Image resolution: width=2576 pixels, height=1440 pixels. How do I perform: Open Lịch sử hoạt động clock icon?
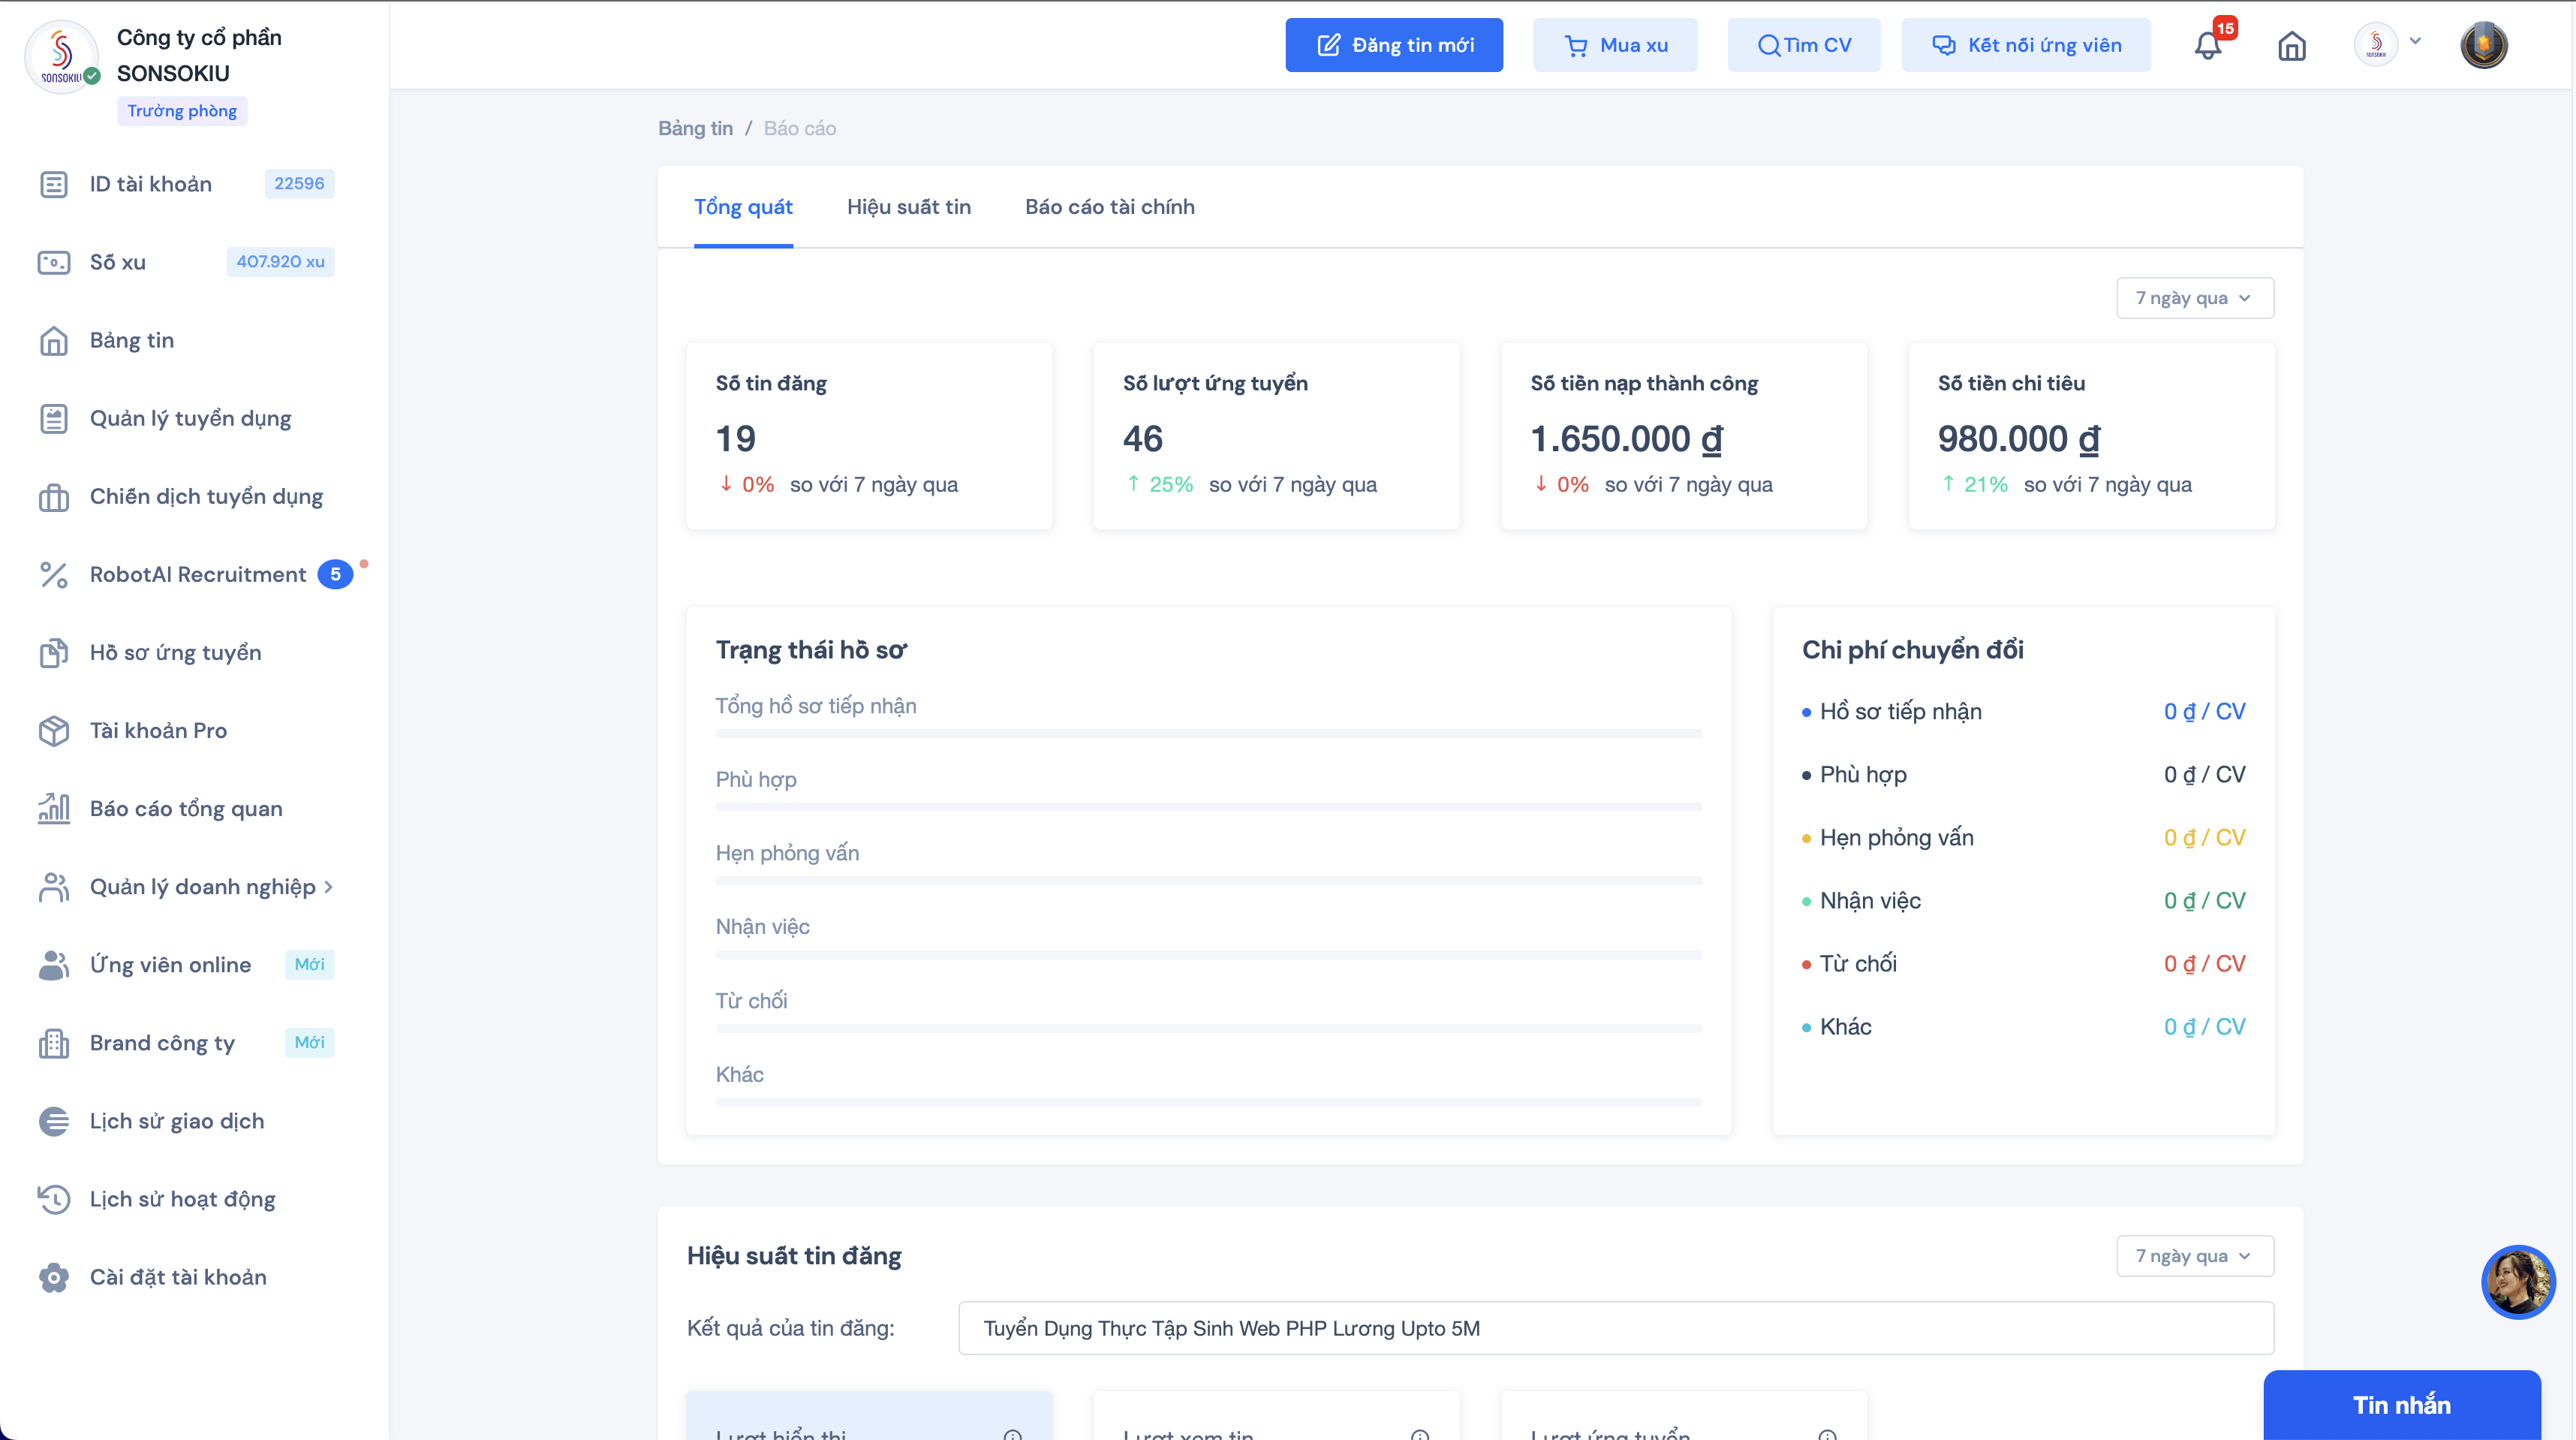click(54, 1199)
